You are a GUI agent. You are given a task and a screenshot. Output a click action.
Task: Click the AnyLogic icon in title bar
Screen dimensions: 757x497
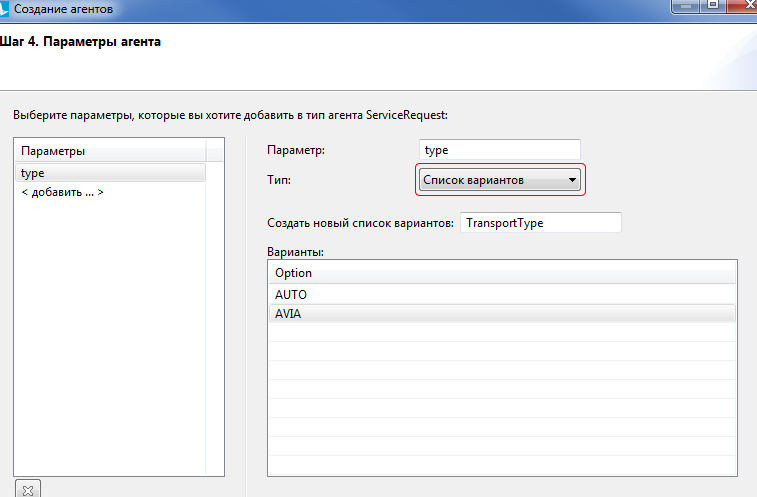pos(5,8)
